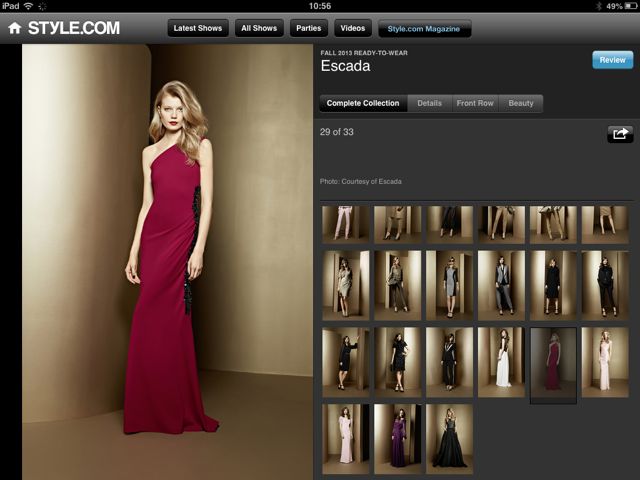Select the grey and black dress thumbnail
This screenshot has height=480, width=640.
[x=449, y=286]
